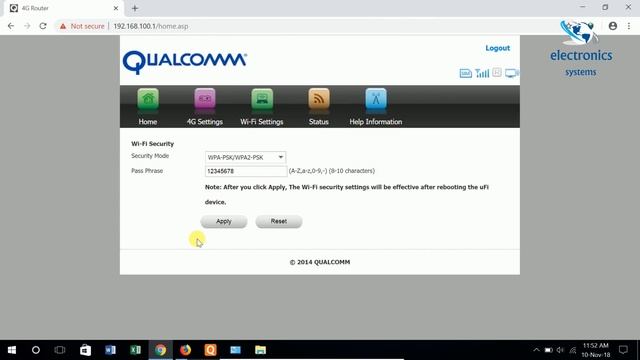Go forward with the browser forward arrow
The width and height of the screenshot is (640, 360).
(27, 26)
